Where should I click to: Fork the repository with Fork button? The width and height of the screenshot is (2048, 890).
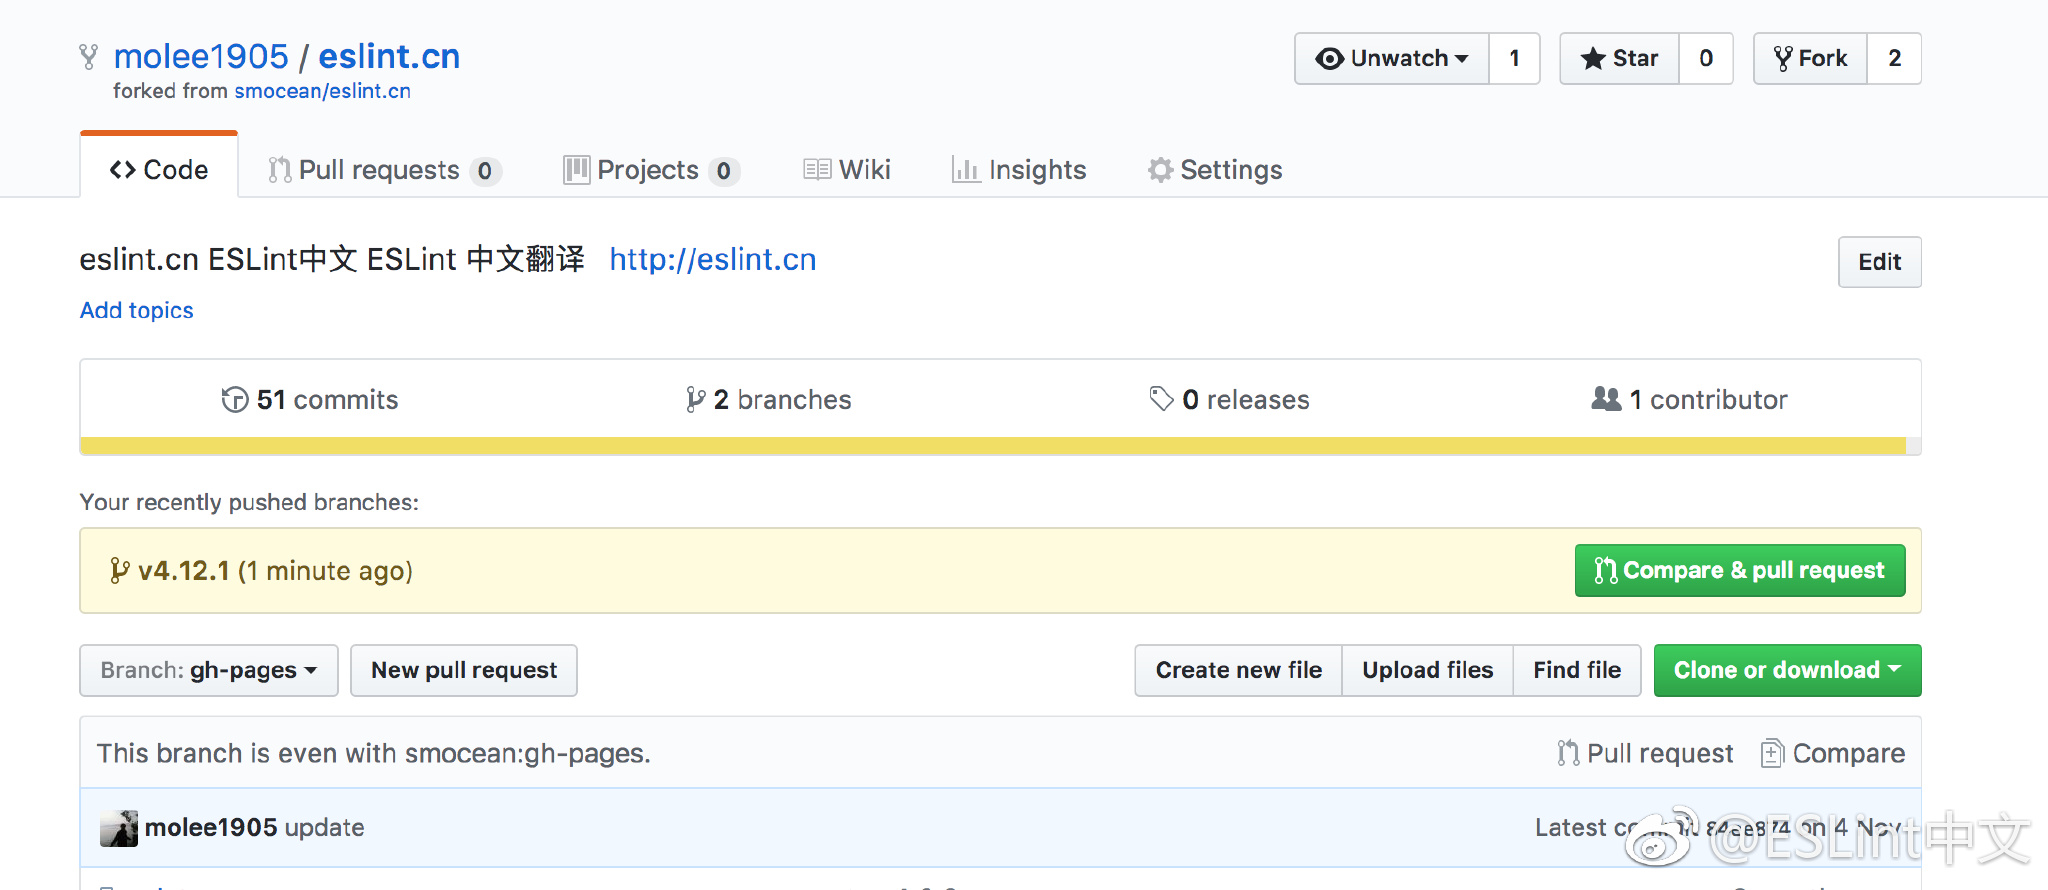pos(1810,58)
